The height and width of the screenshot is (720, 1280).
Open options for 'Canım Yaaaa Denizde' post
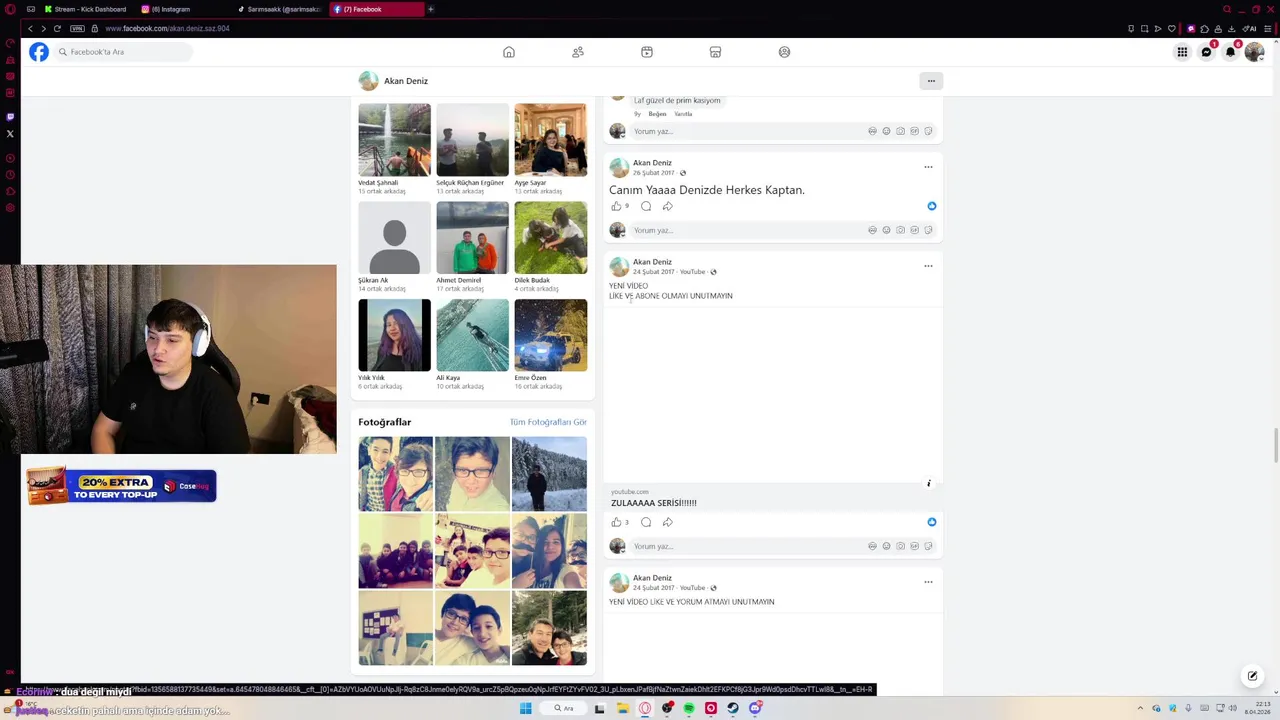click(928, 167)
